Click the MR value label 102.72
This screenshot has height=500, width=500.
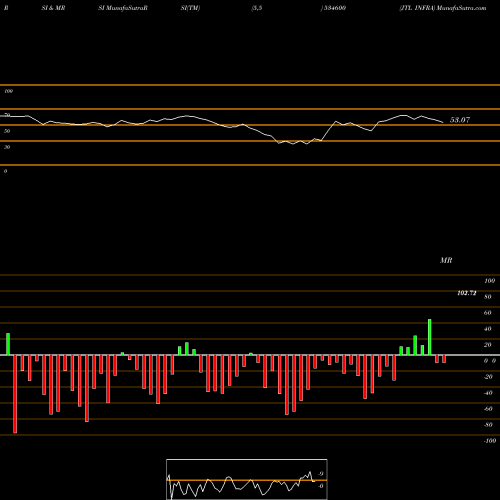tap(467, 293)
